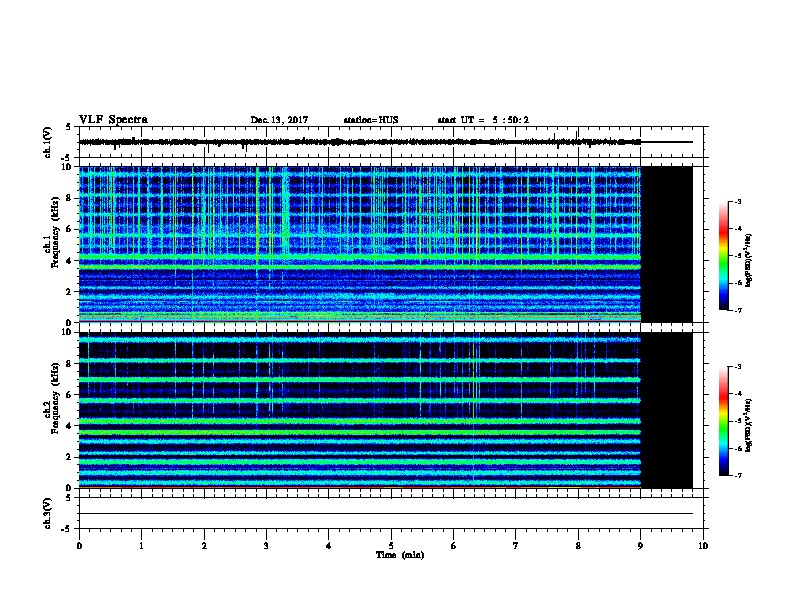Click the "-5" tick on ch.3(V) amplitude axis
This screenshot has width=792, height=612.
[x=67, y=529]
